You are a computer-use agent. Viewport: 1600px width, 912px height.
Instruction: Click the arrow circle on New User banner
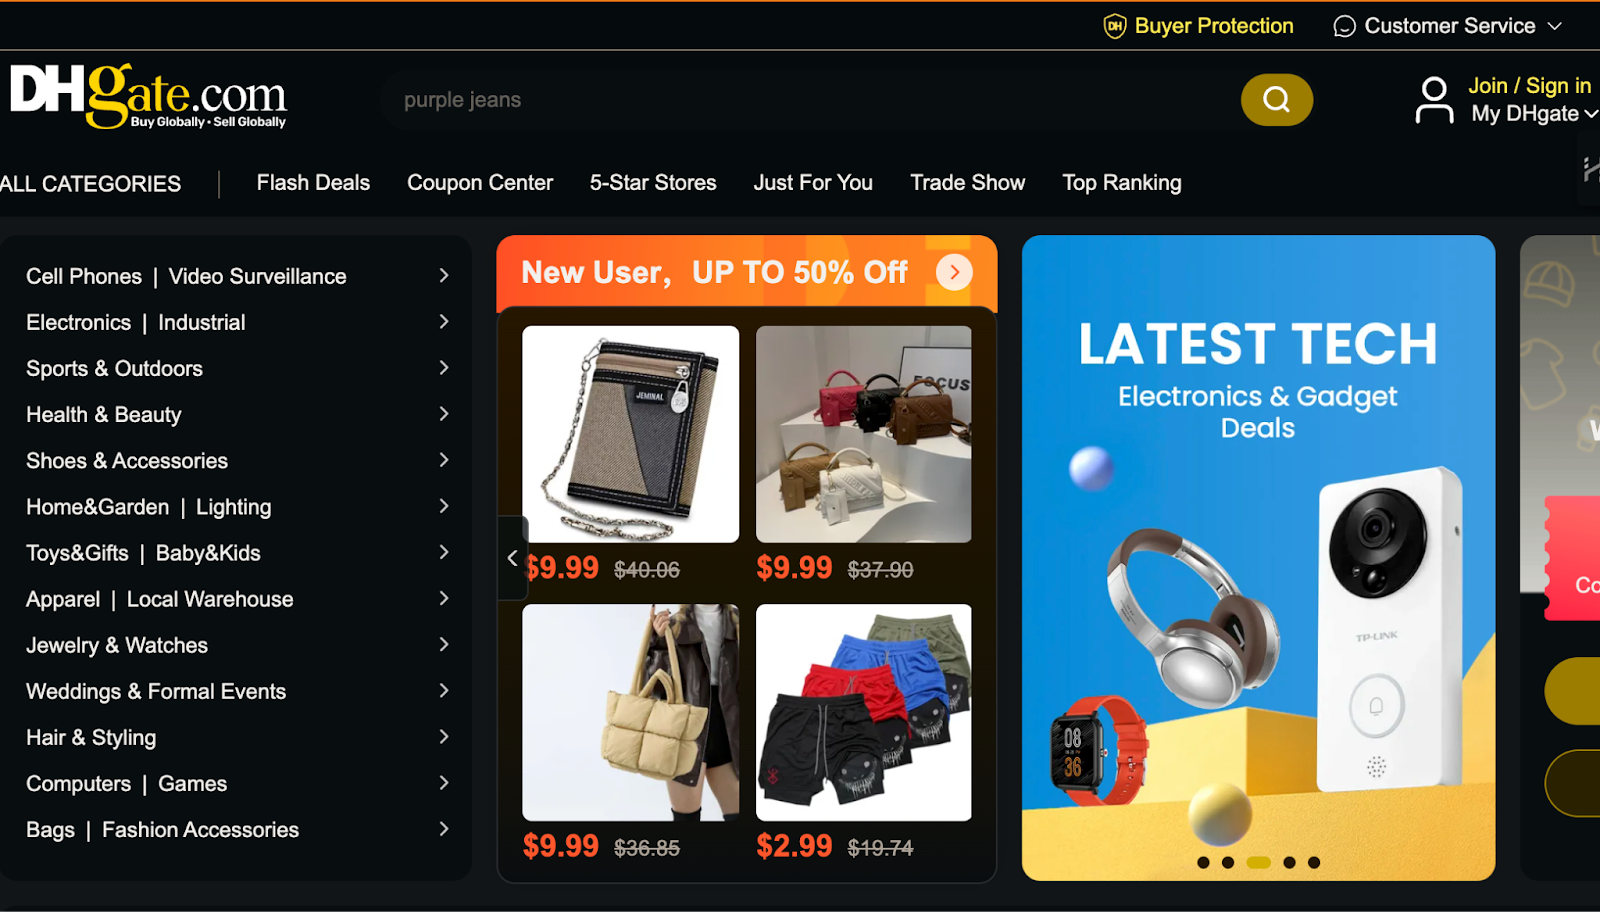[954, 272]
